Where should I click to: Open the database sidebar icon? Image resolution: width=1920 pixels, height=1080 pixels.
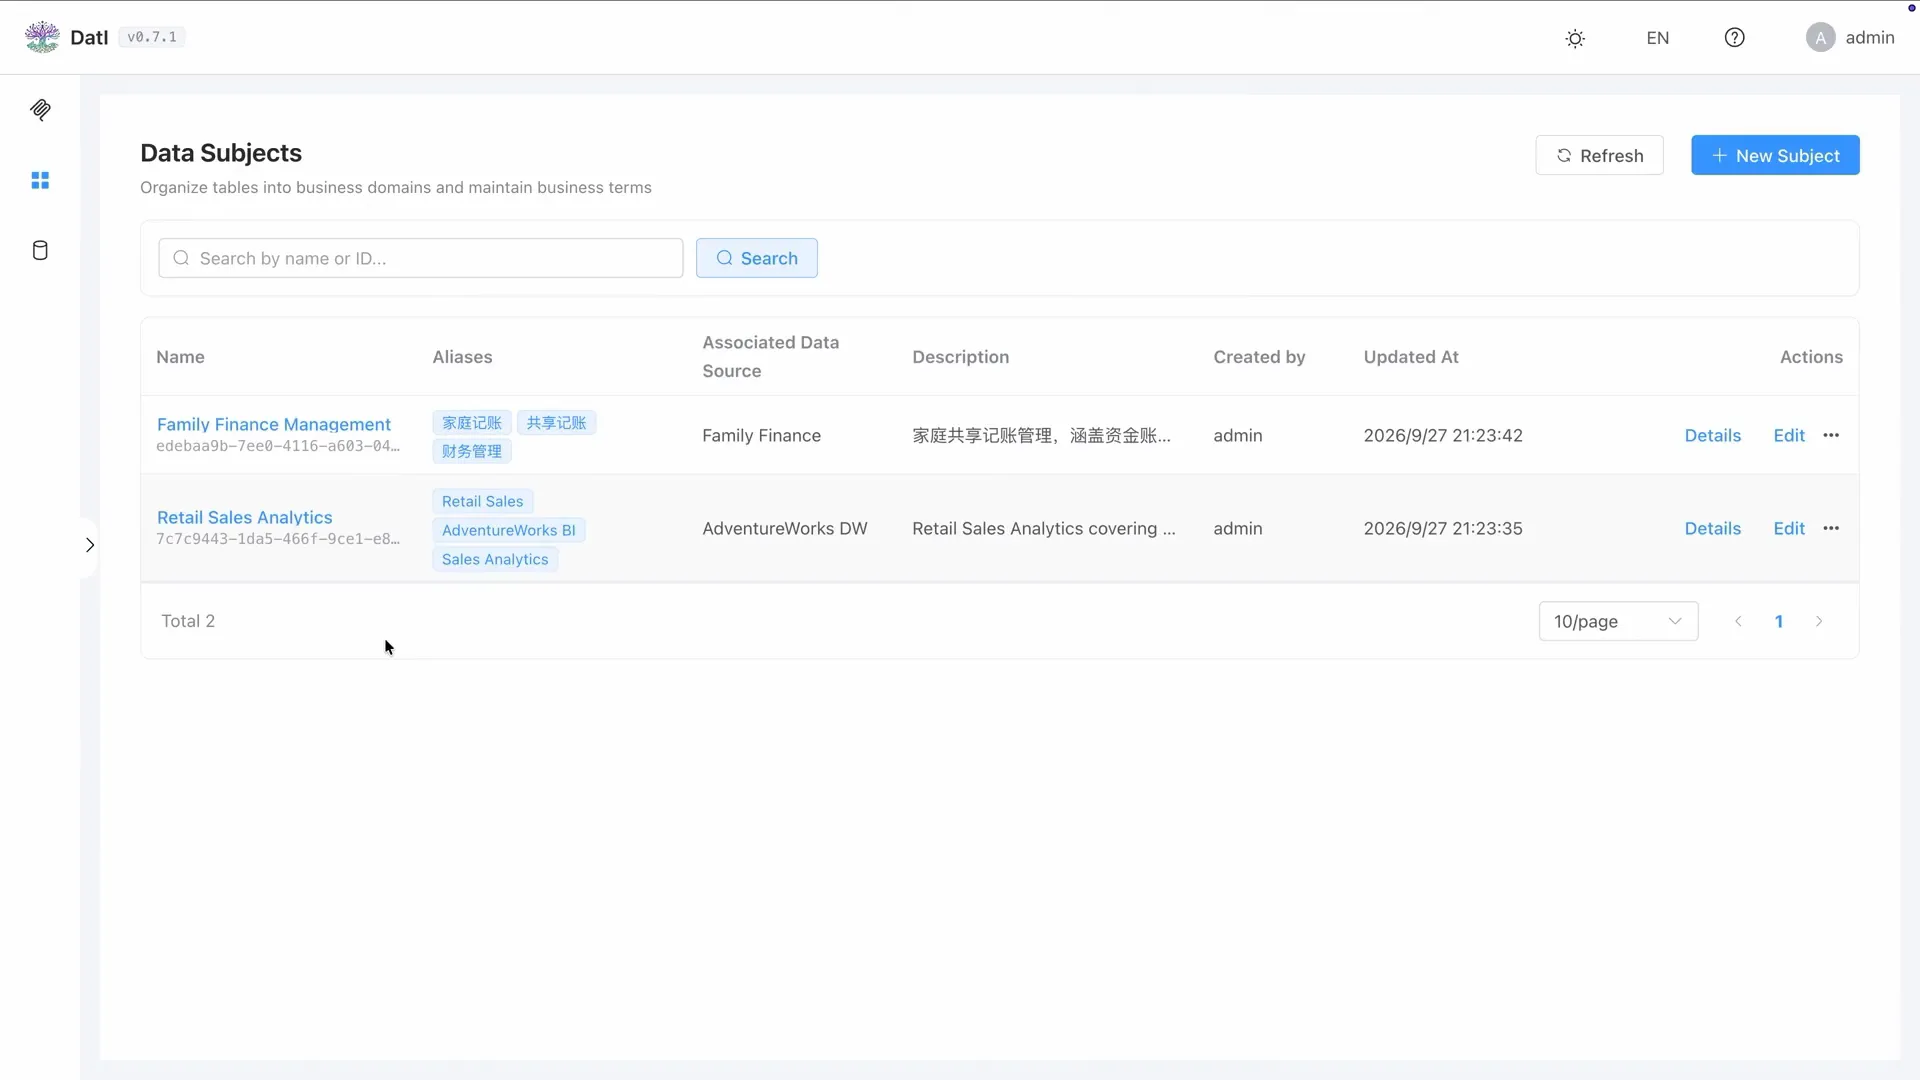40,250
